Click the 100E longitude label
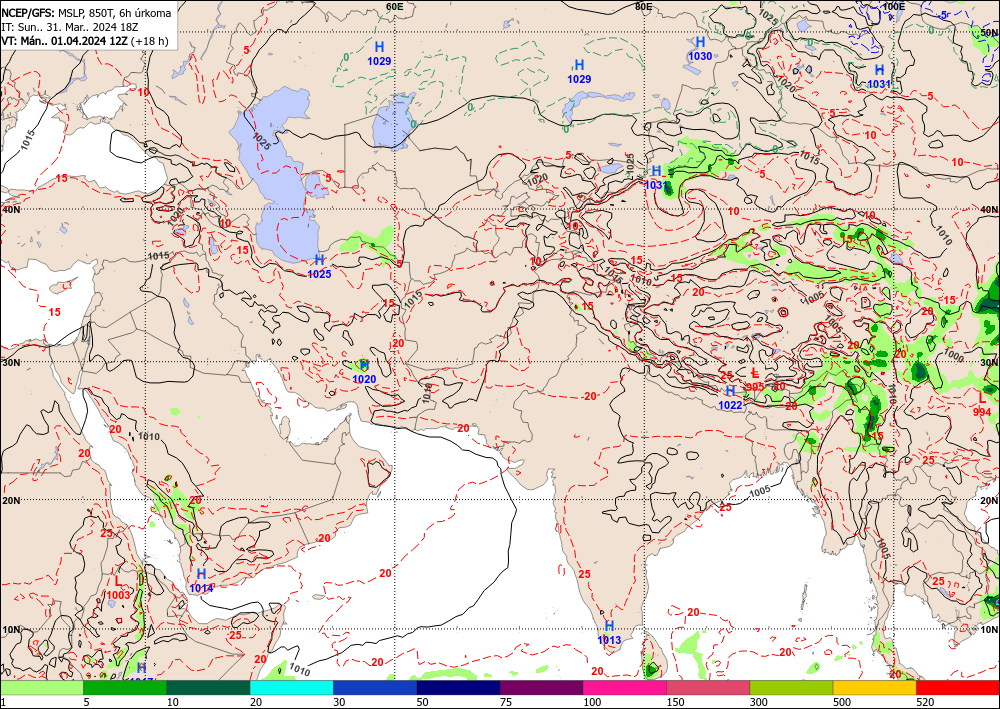1000x709 pixels. [x=894, y=6]
